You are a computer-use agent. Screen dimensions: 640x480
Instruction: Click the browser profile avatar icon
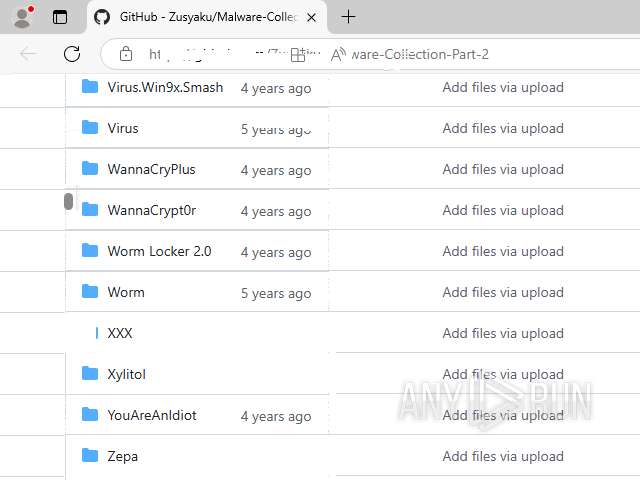[x=23, y=17]
